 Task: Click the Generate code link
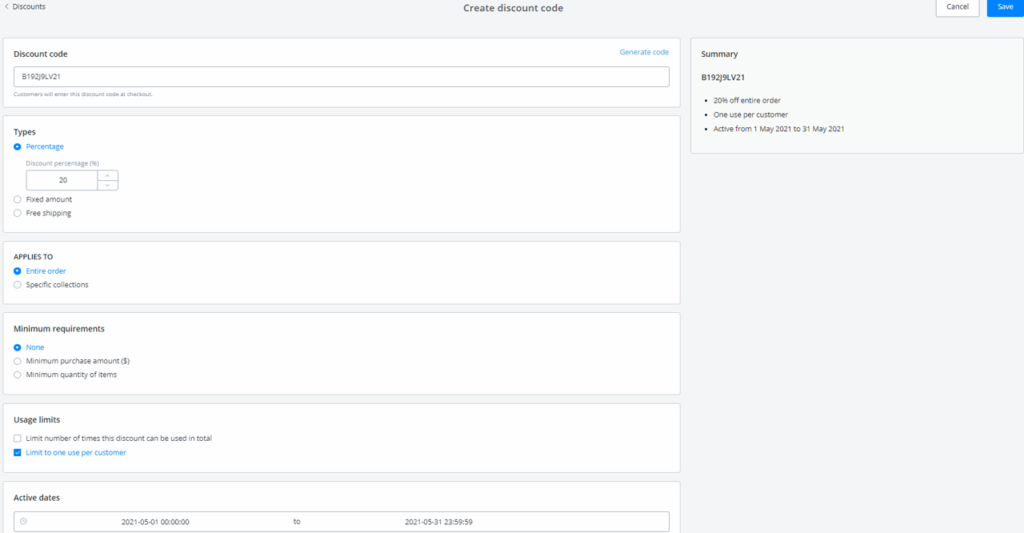click(x=644, y=52)
